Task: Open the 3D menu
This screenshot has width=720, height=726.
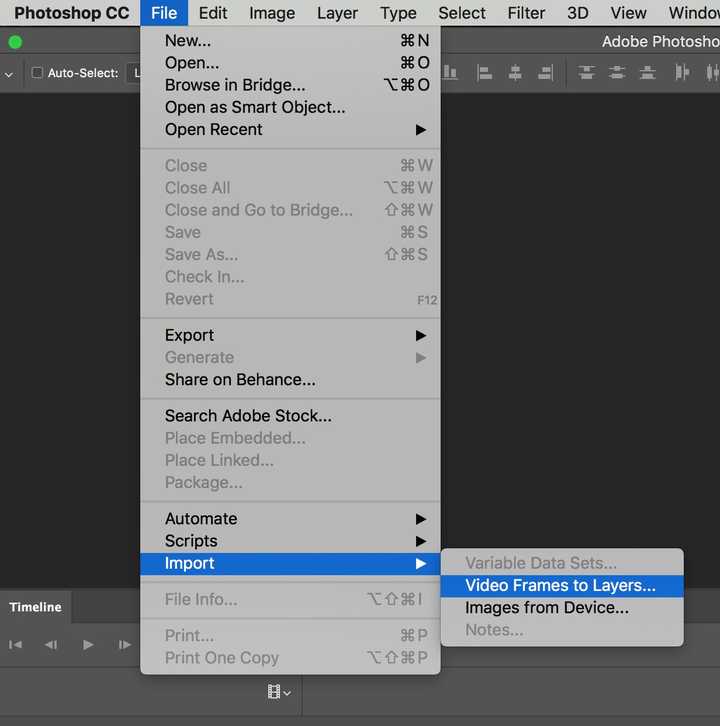Action: point(578,13)
